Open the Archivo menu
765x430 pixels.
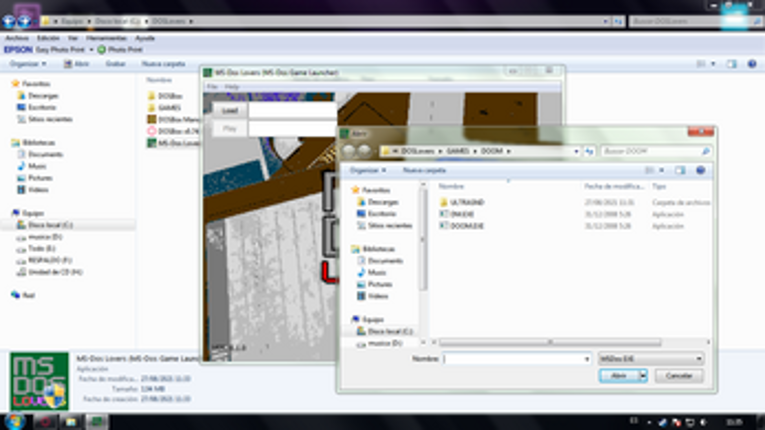[17, 38]
